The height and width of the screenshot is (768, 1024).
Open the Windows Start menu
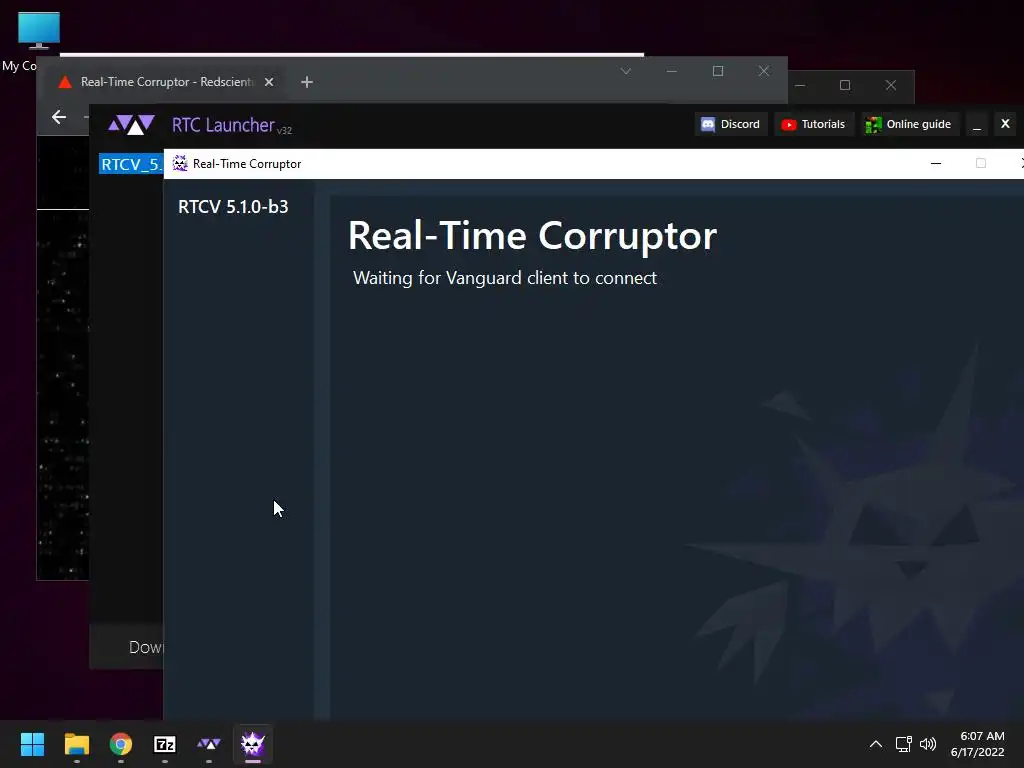click(32, 744)
